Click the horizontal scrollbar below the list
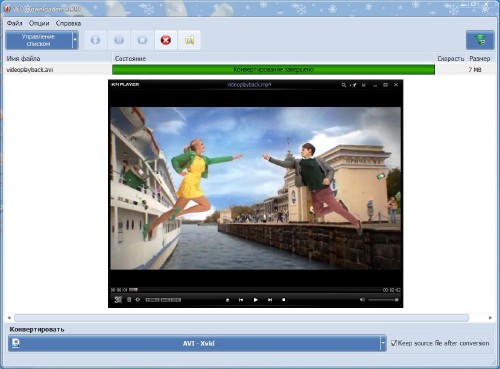 241,318
